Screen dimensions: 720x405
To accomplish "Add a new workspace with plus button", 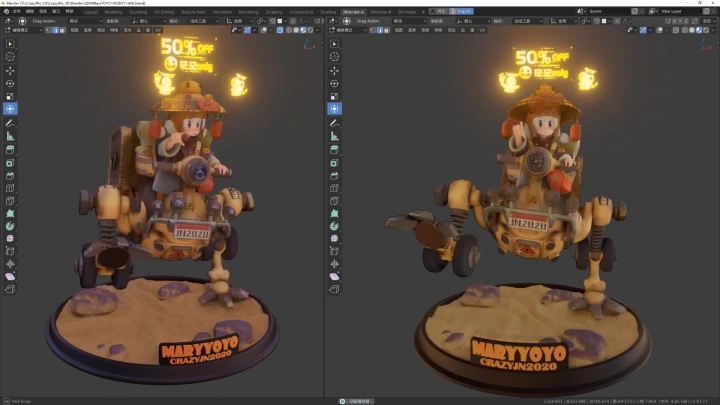I will 423,12.
